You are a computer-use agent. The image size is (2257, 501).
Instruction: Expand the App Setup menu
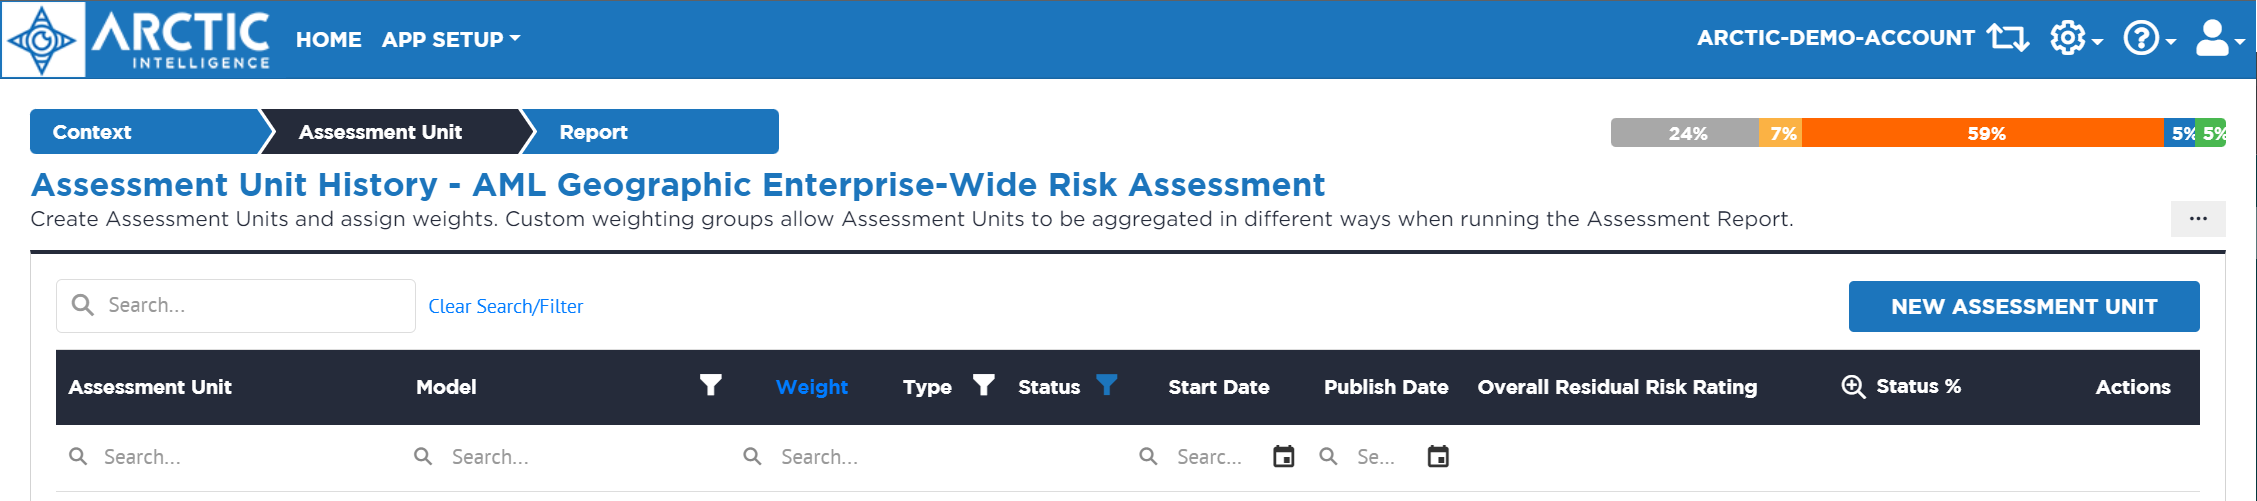click(451, 39)
